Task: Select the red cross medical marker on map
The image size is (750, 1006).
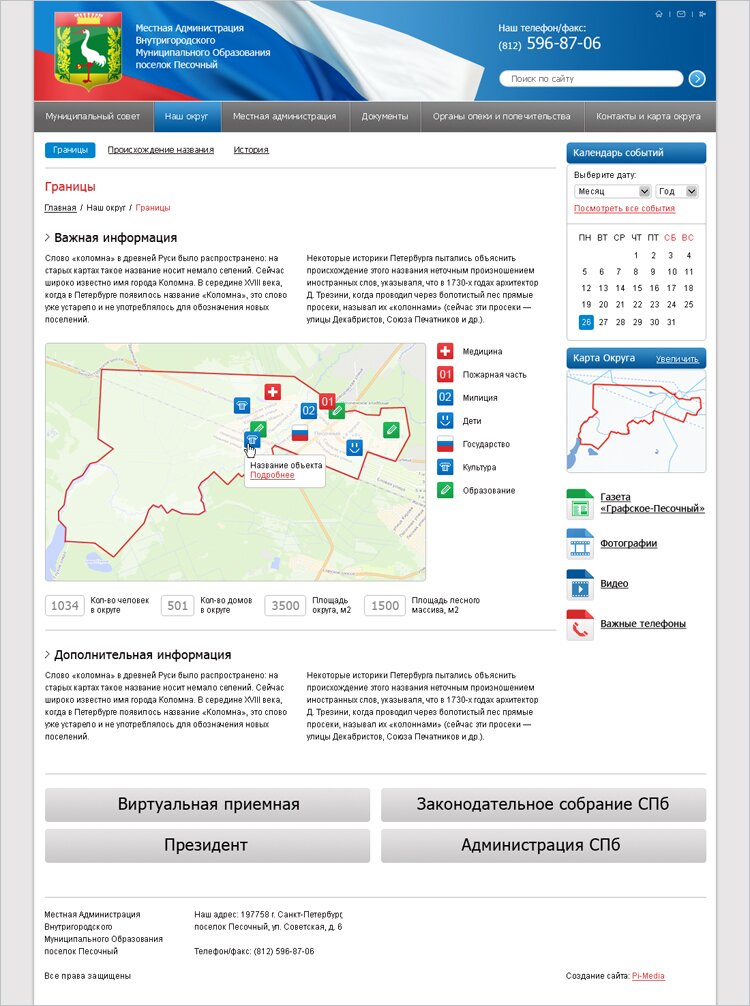Action: pos(273,391)
